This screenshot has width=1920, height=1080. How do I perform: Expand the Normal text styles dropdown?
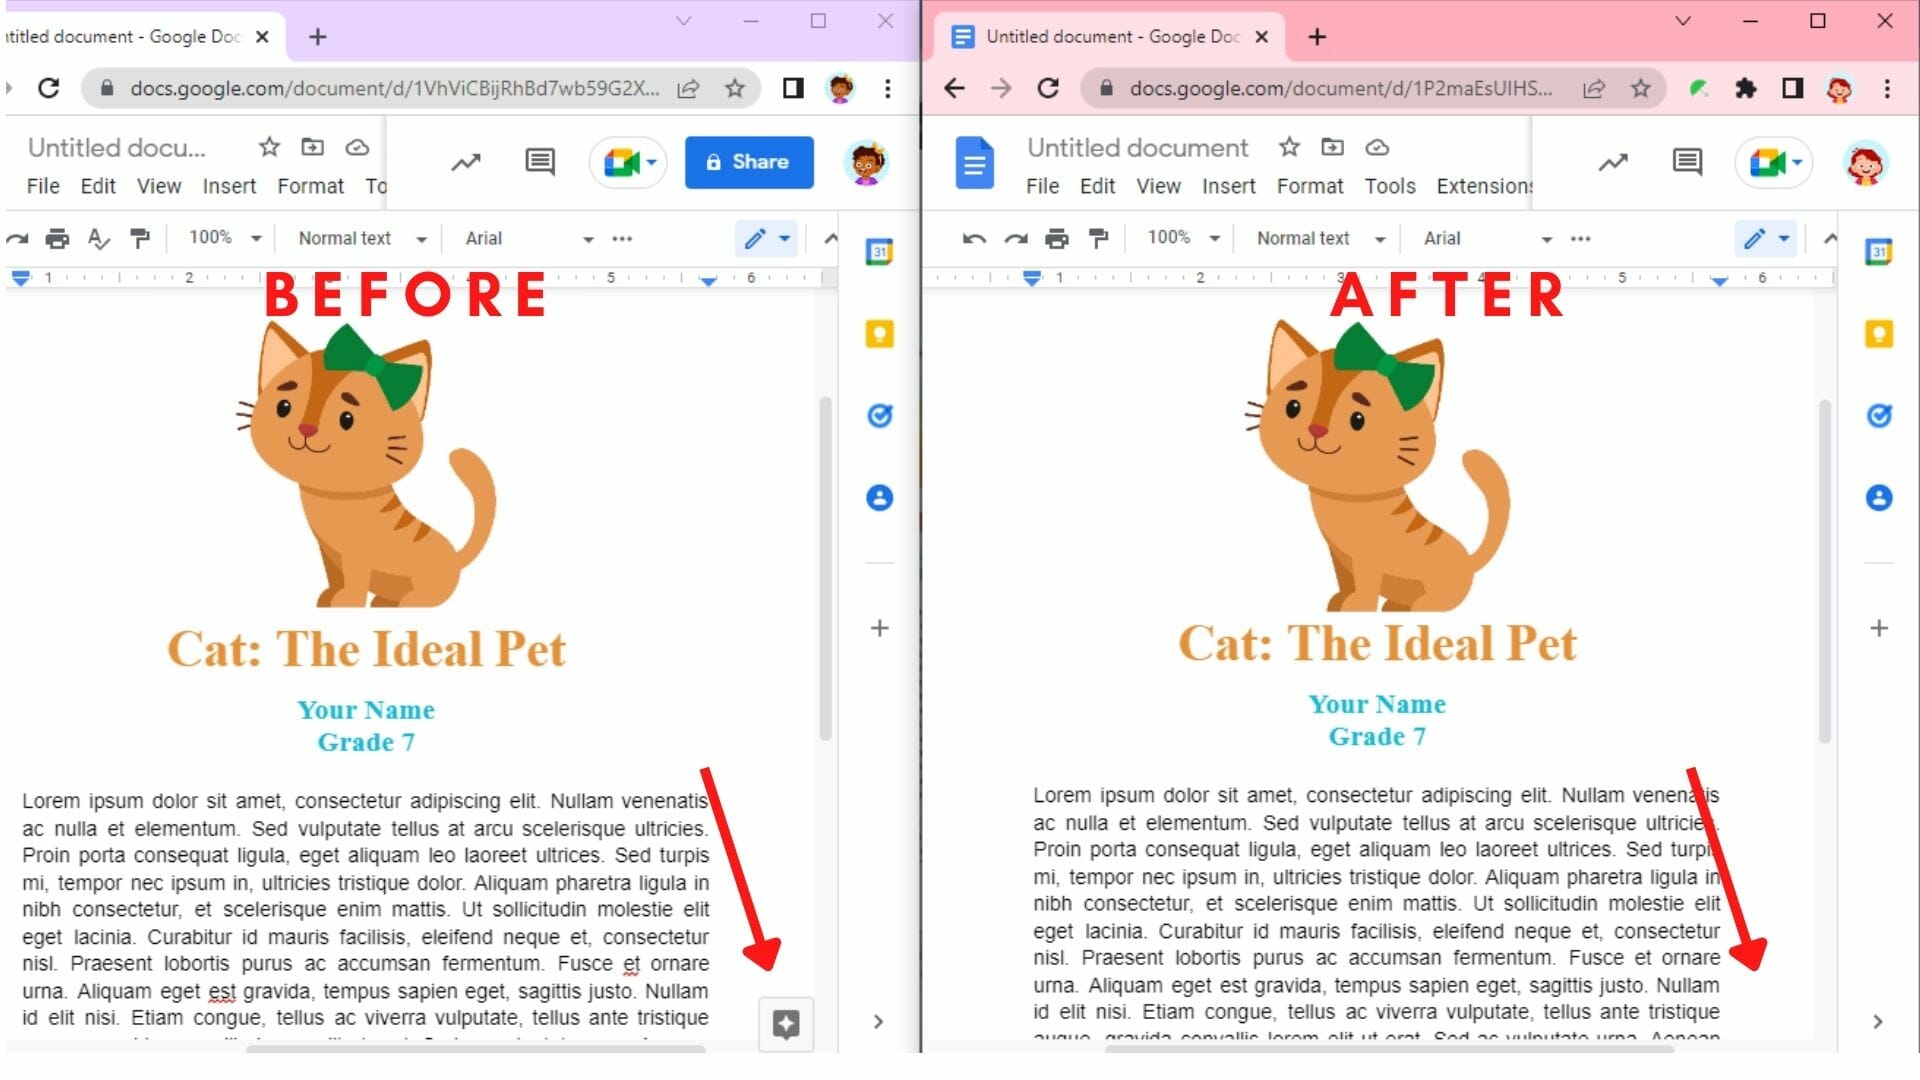coord(1318,238)
